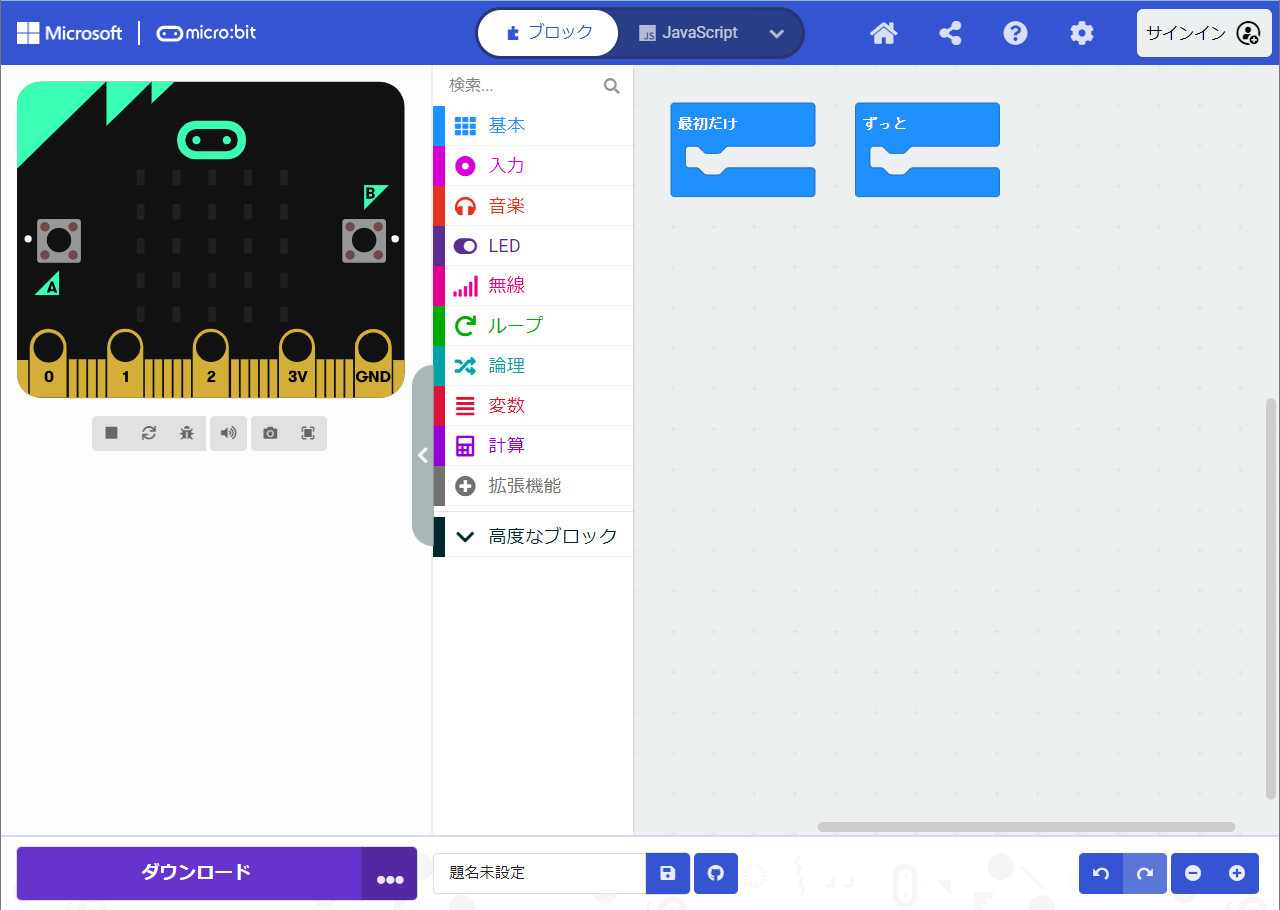Stop the simulator
Screen dimensions: 1280x910
111,433
